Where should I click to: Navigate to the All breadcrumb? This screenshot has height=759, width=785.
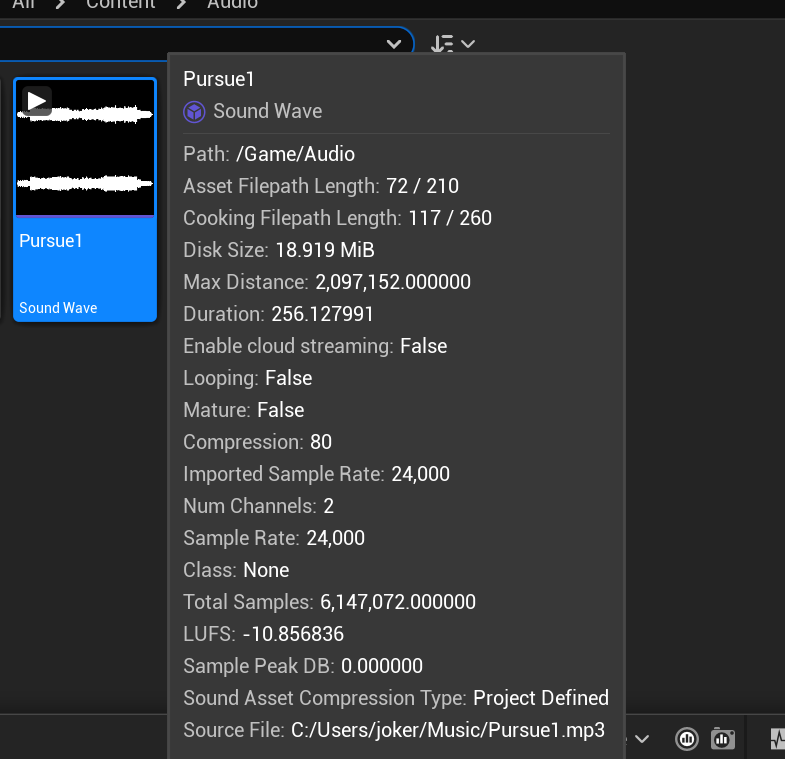tap(23, 4)
